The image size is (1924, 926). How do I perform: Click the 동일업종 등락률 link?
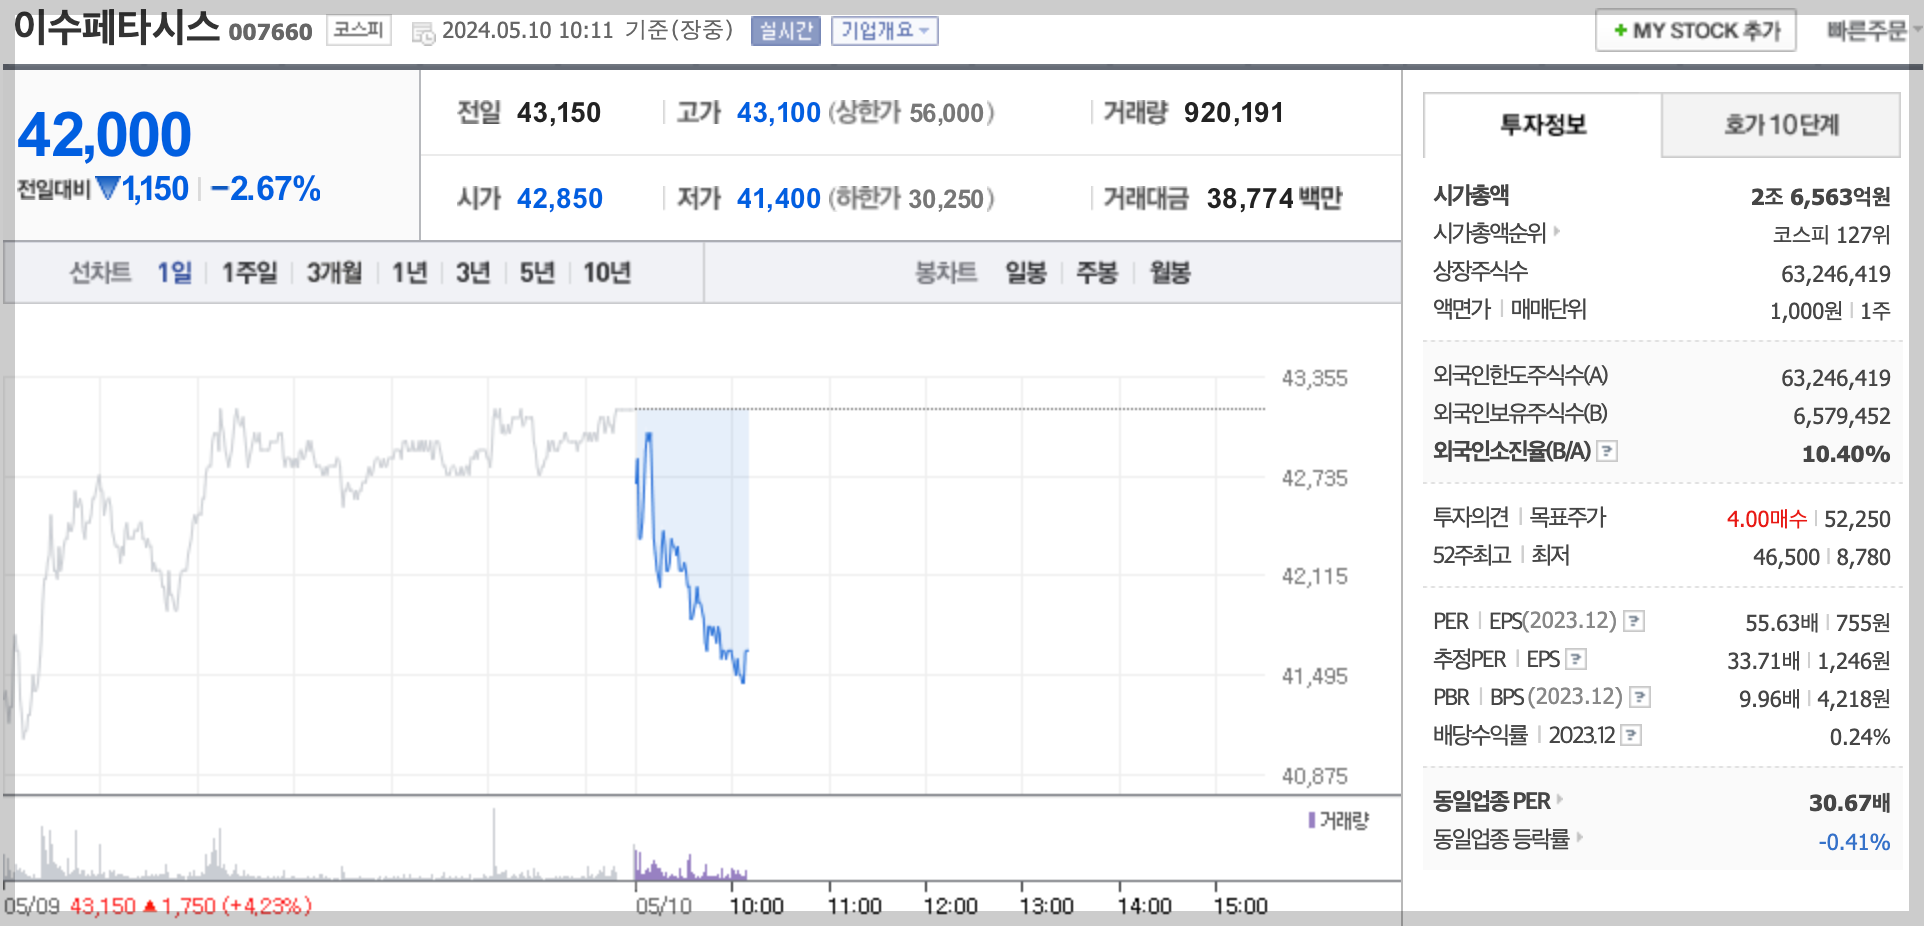tap(1501, 838)
